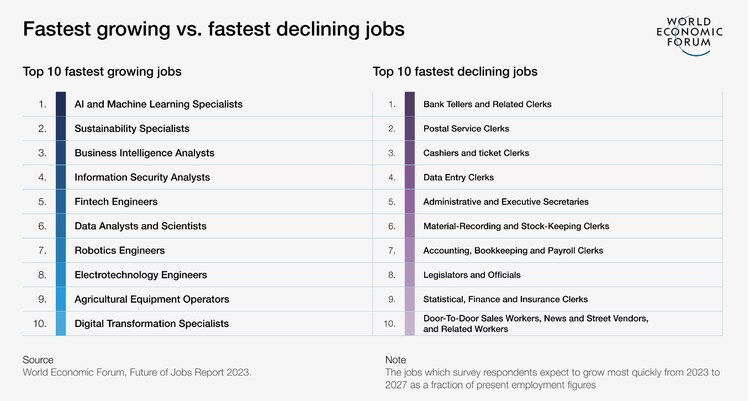Select the Fintech Engineers row
Image resolution: width=750 pixels, height=401 pixels.
point(115,202)
